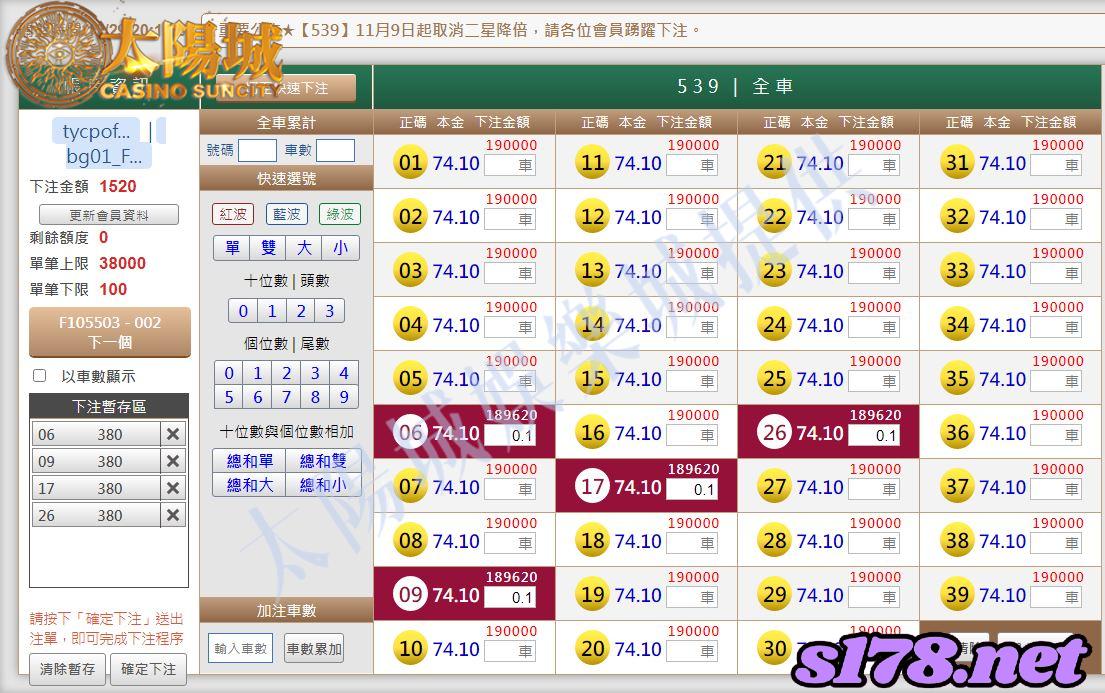This screenshot has height=693, width=1105.
Task: Remove bet 17 from the temporary list
Action: (173, 488)
